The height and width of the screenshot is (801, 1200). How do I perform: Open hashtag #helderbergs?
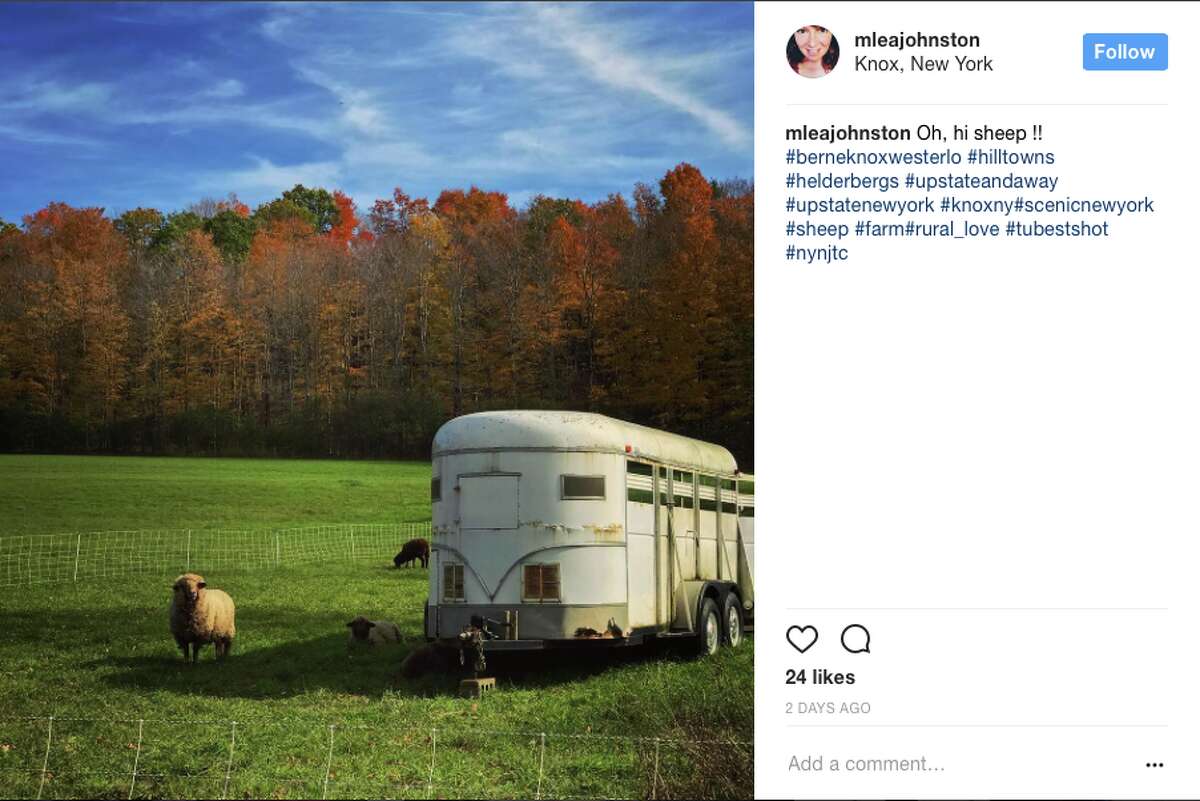(x=842, y=181)
